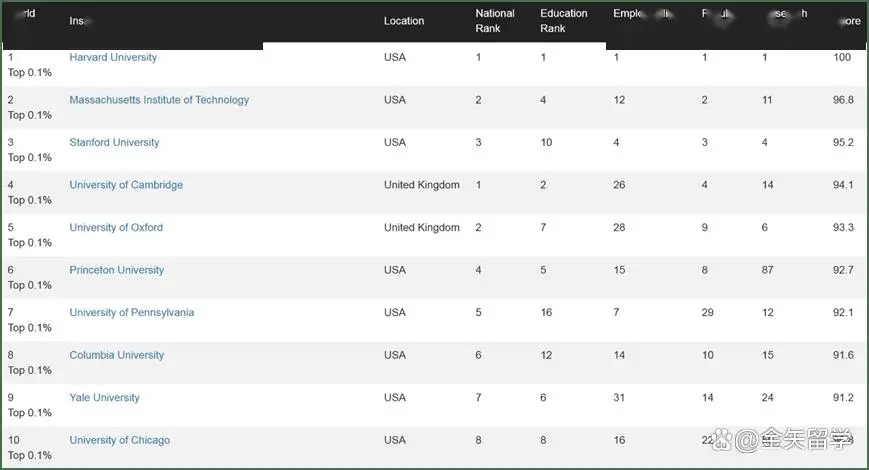The width and height of the screenshot is (869, 470).
Task: Select Harvard's score value 100
Action: (x=842, y=57)
